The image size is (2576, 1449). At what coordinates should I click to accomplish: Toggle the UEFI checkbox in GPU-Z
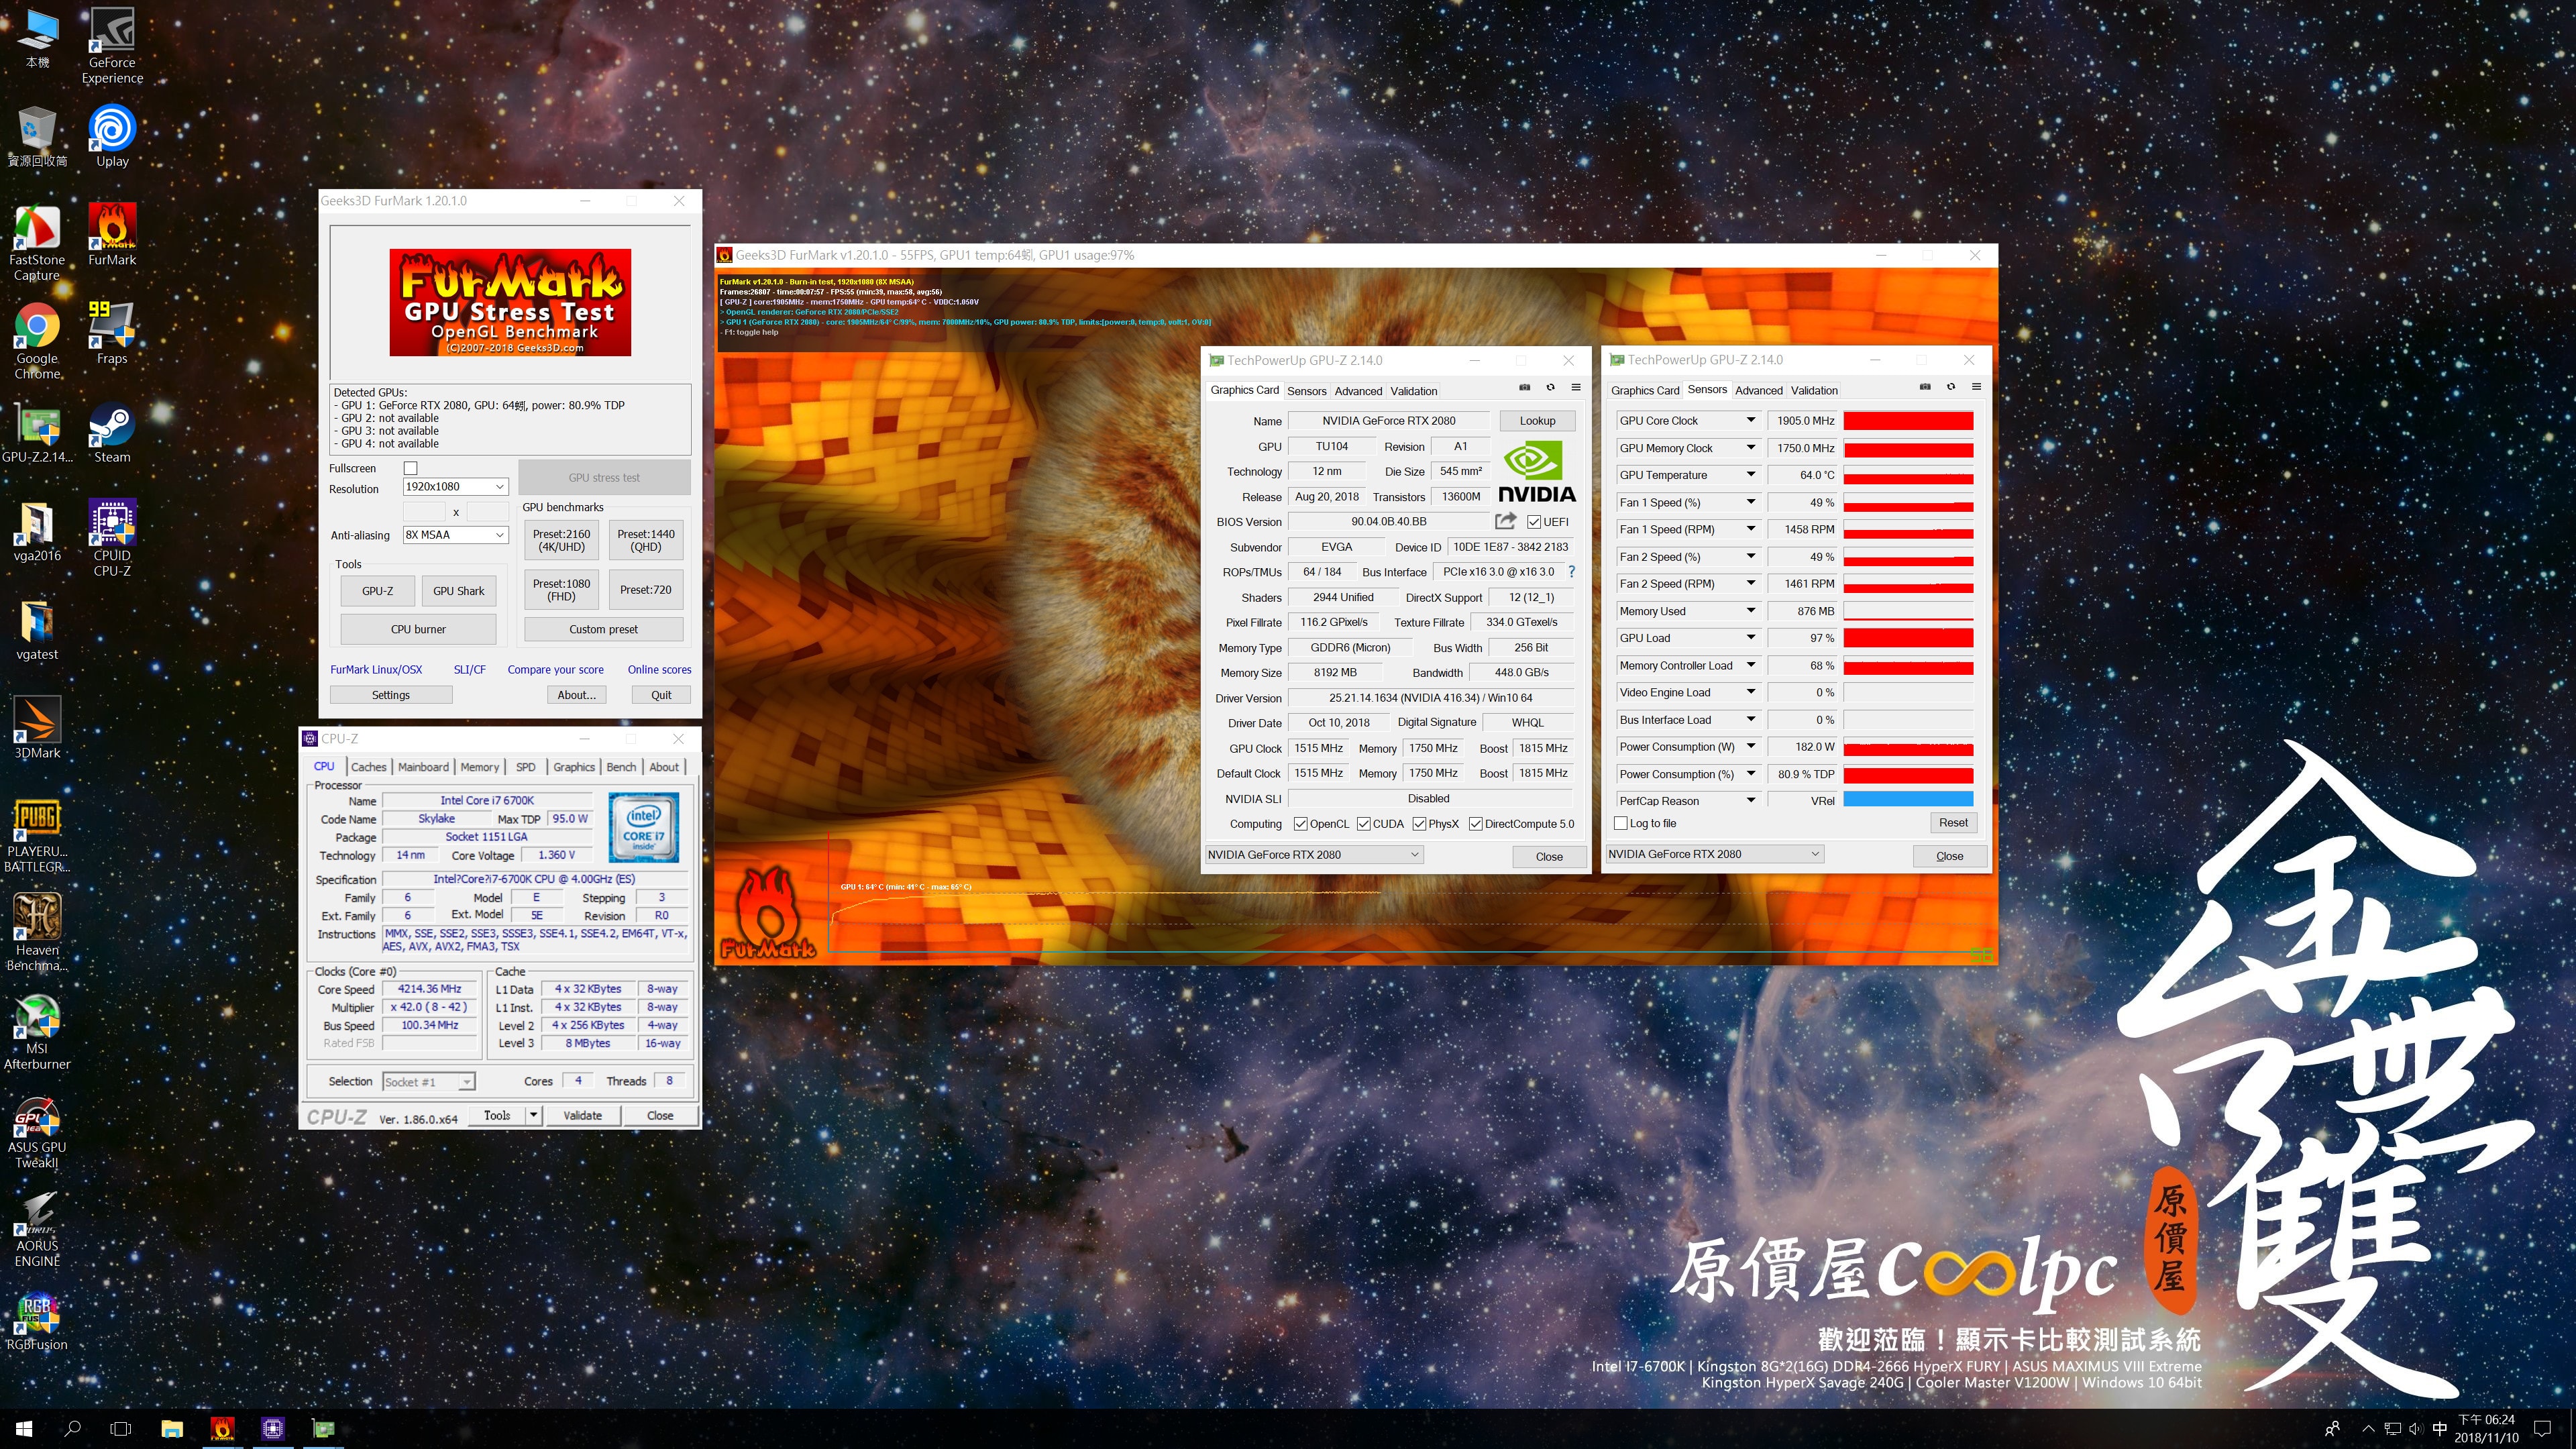pos(1533,522)
